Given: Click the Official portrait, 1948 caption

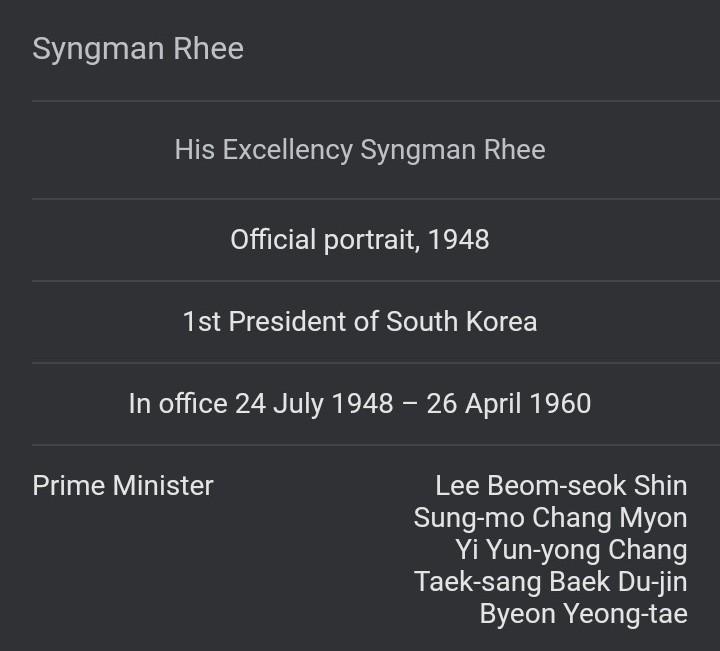Looking at the screenshot, I should click(x=359, y=240).
